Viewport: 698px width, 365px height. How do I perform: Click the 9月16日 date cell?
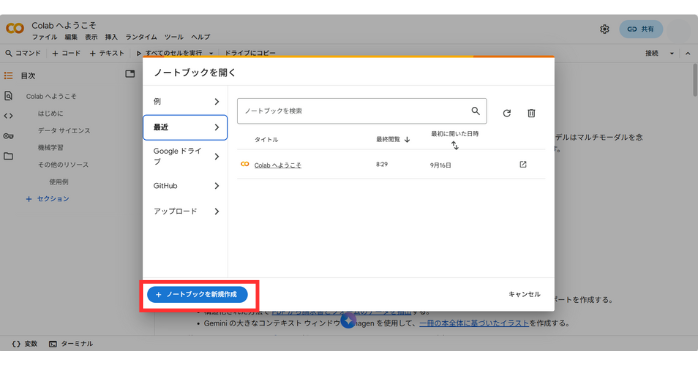click(440, 165)
